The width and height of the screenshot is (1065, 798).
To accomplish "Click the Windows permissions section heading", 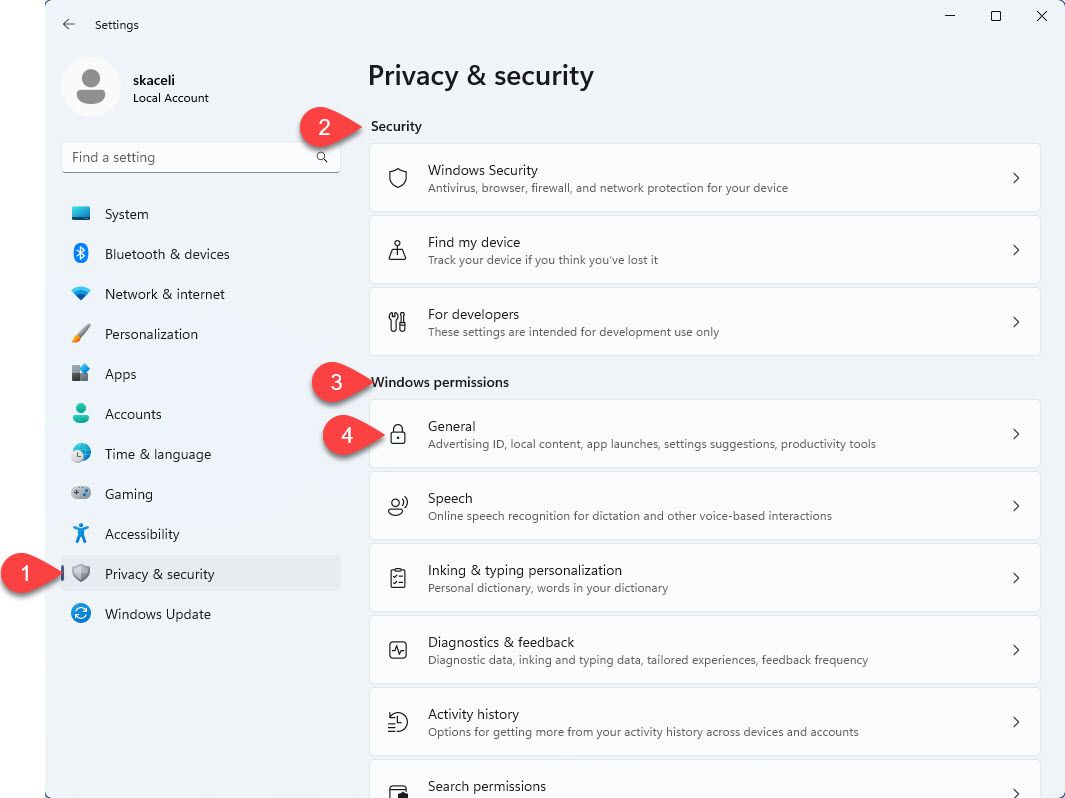I will 440,382.
